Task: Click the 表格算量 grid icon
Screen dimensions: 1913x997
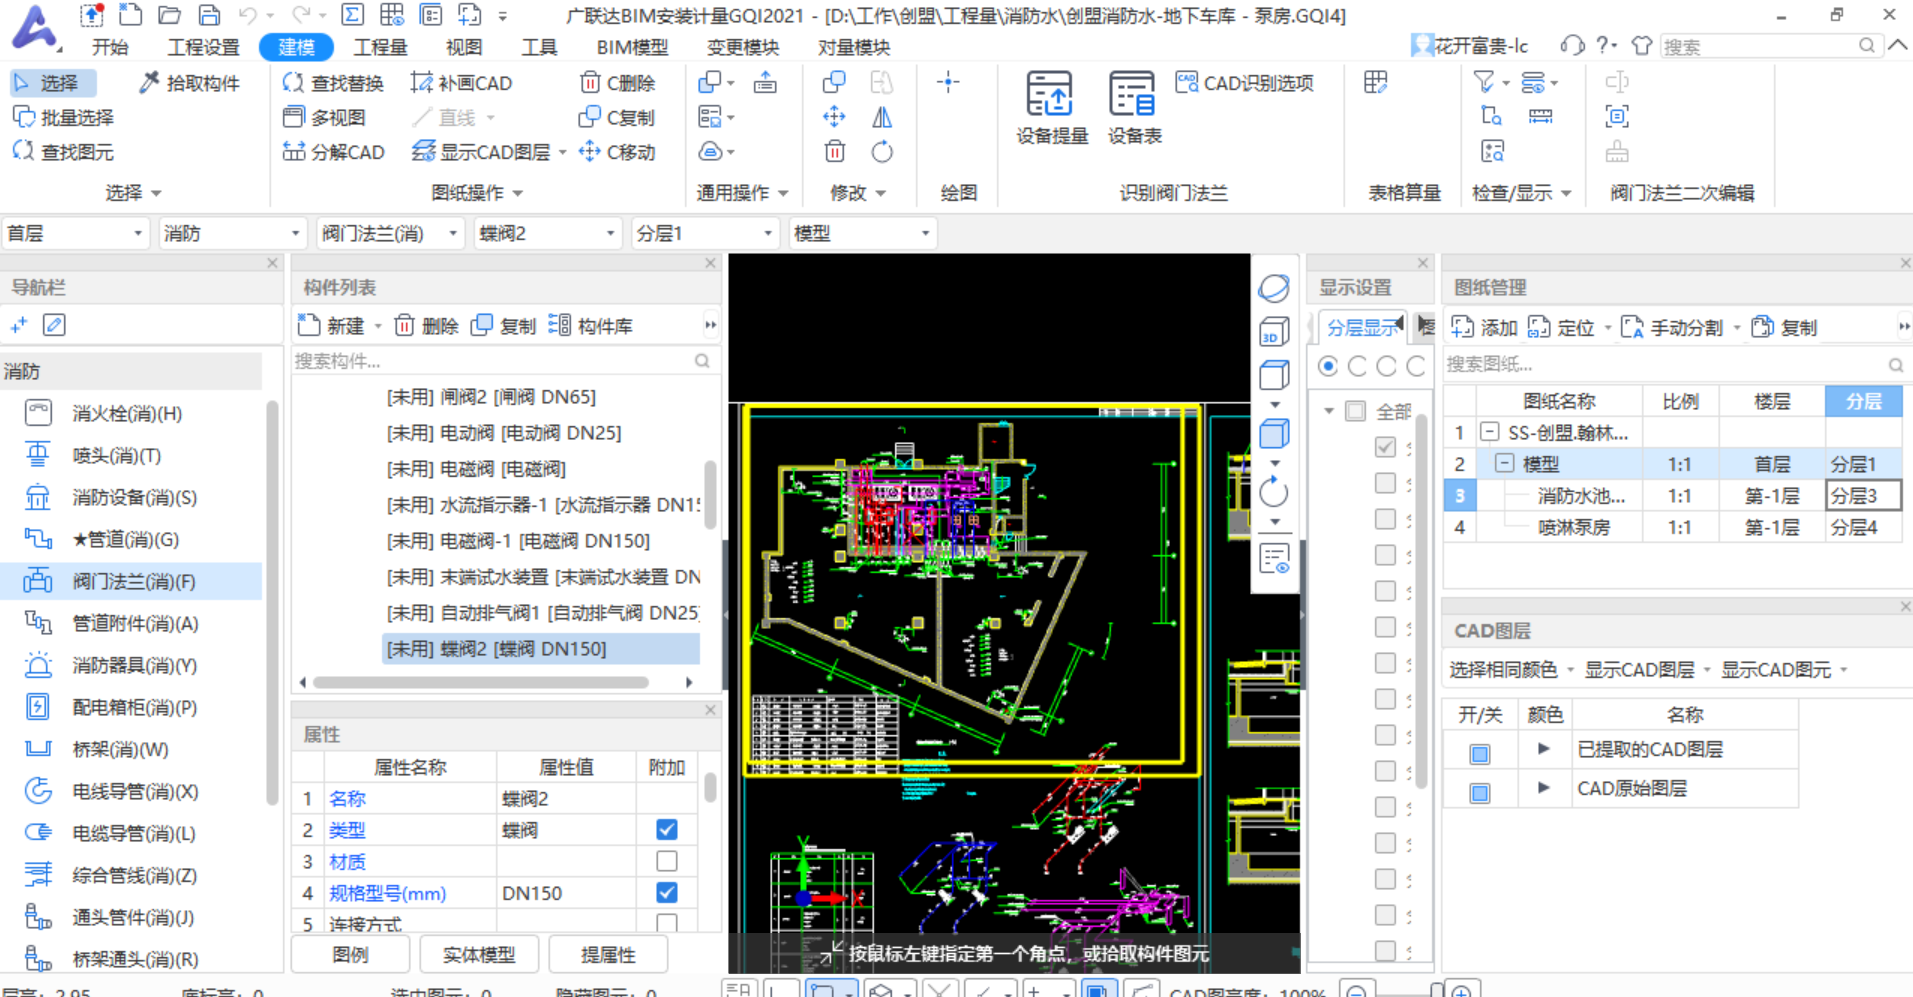Action: [x=1375, y=83]
